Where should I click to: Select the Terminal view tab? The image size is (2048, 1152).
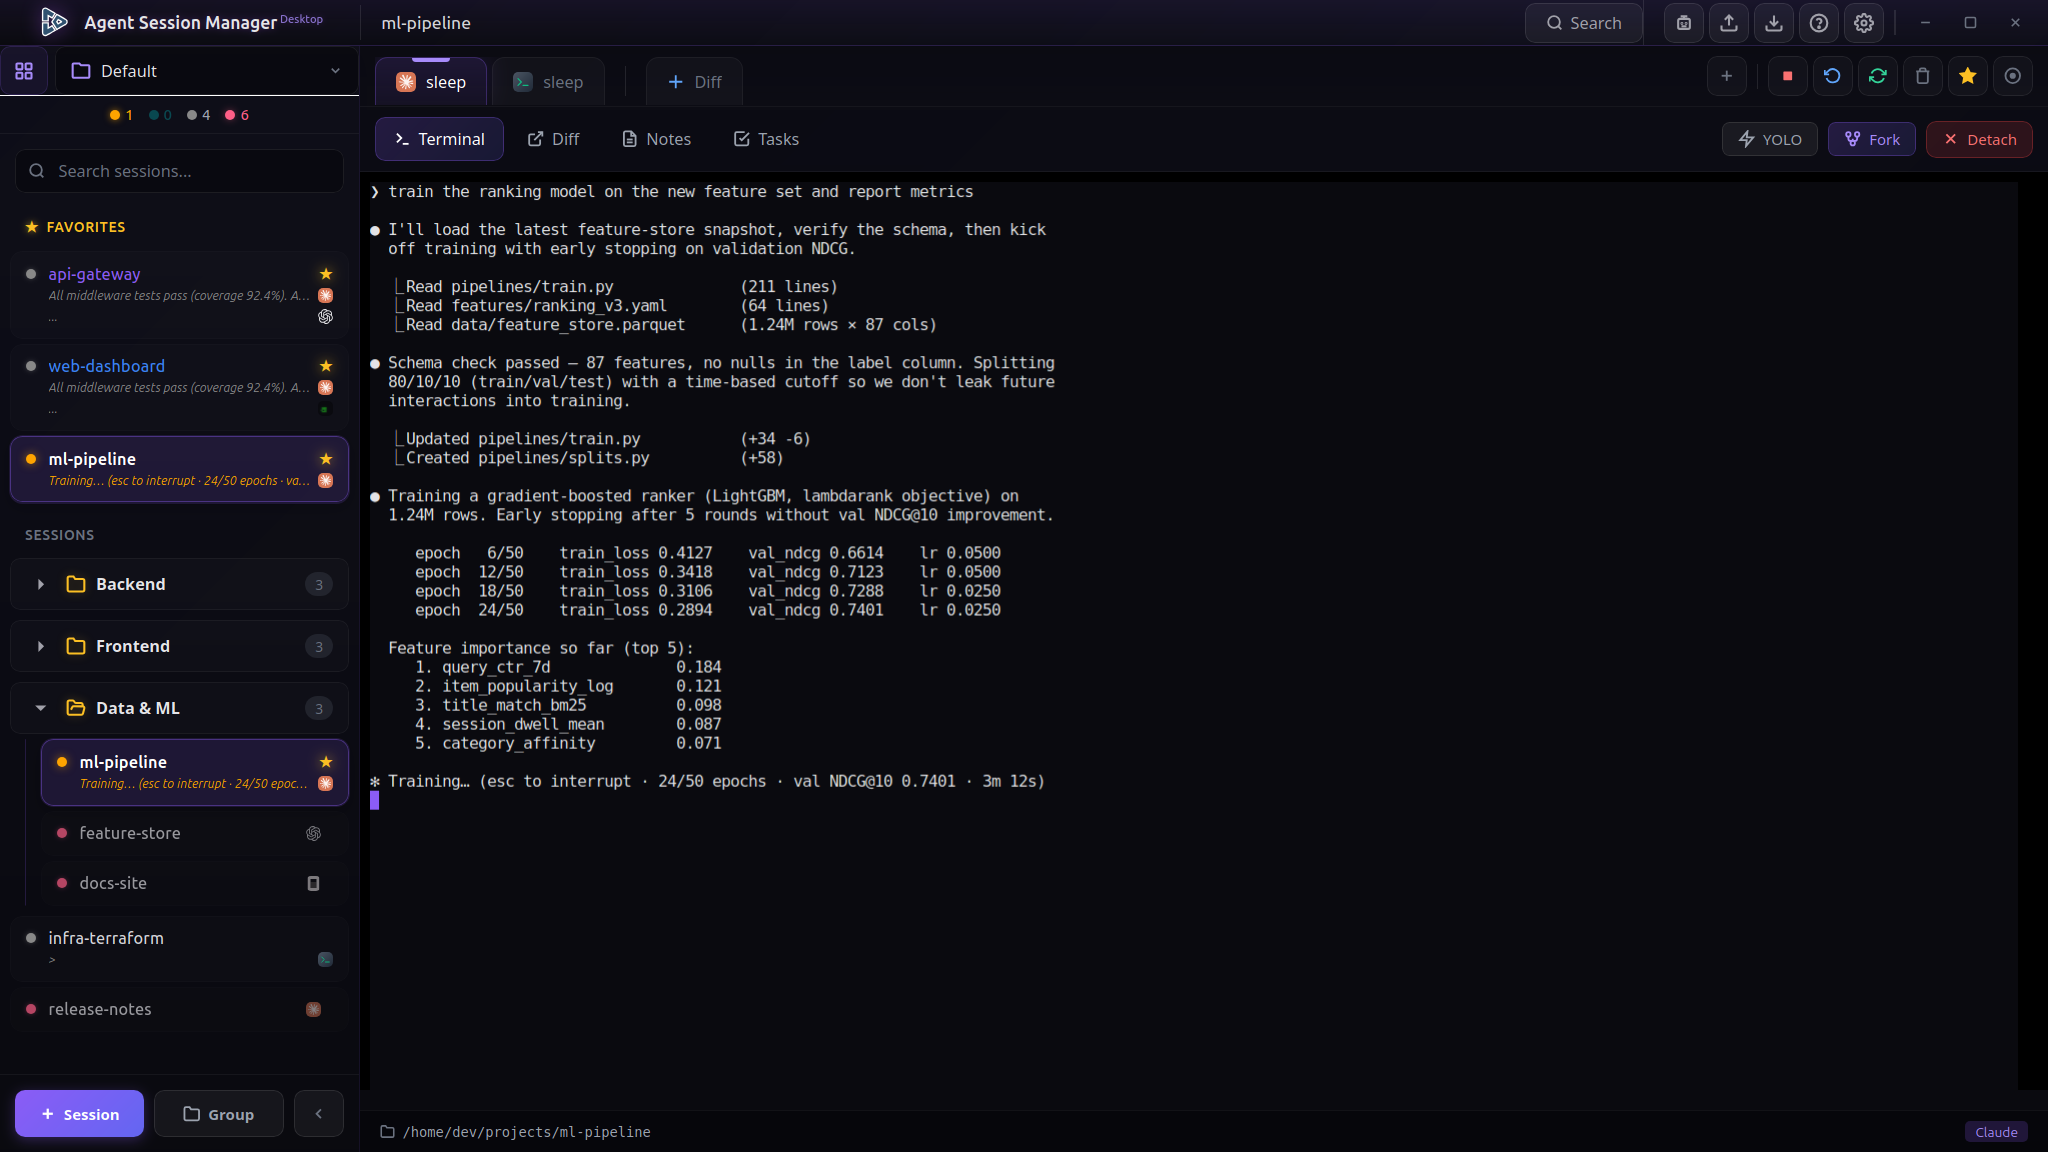coord(439,139)
